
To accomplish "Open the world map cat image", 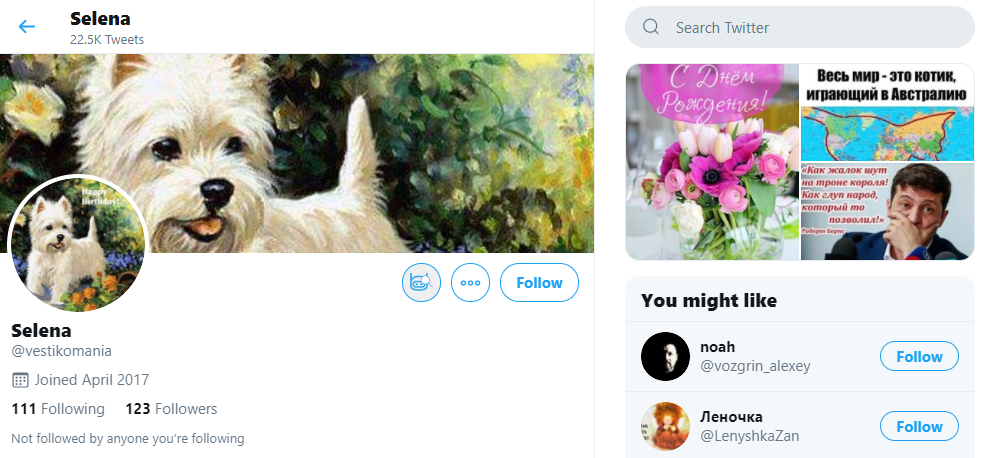I will pyautogui.click(x=887, y=112).
